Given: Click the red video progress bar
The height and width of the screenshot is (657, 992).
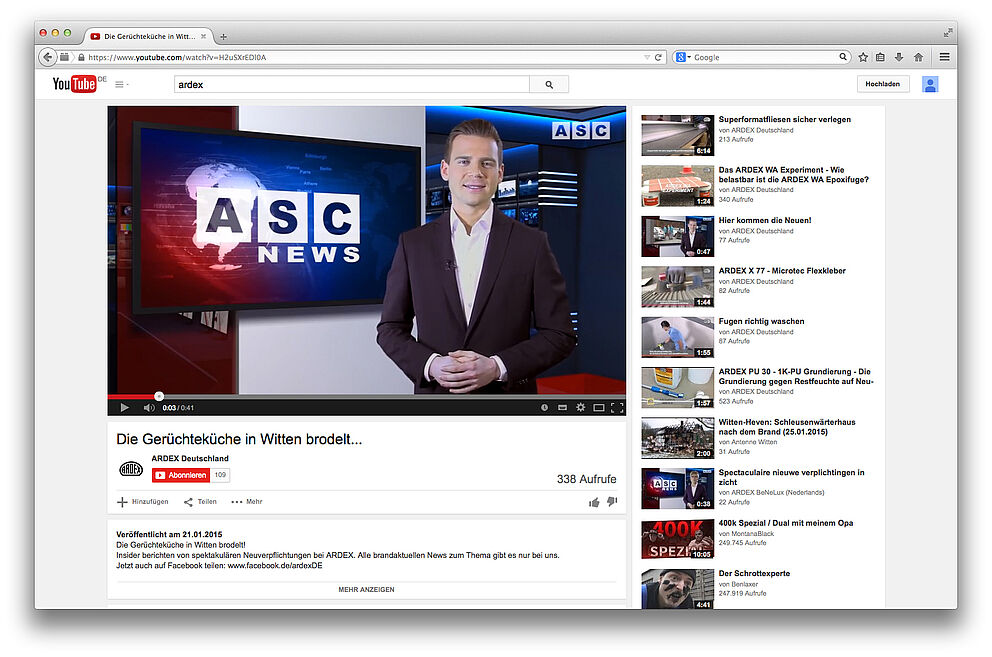Looking at the screenshot, I should point(132,396).
